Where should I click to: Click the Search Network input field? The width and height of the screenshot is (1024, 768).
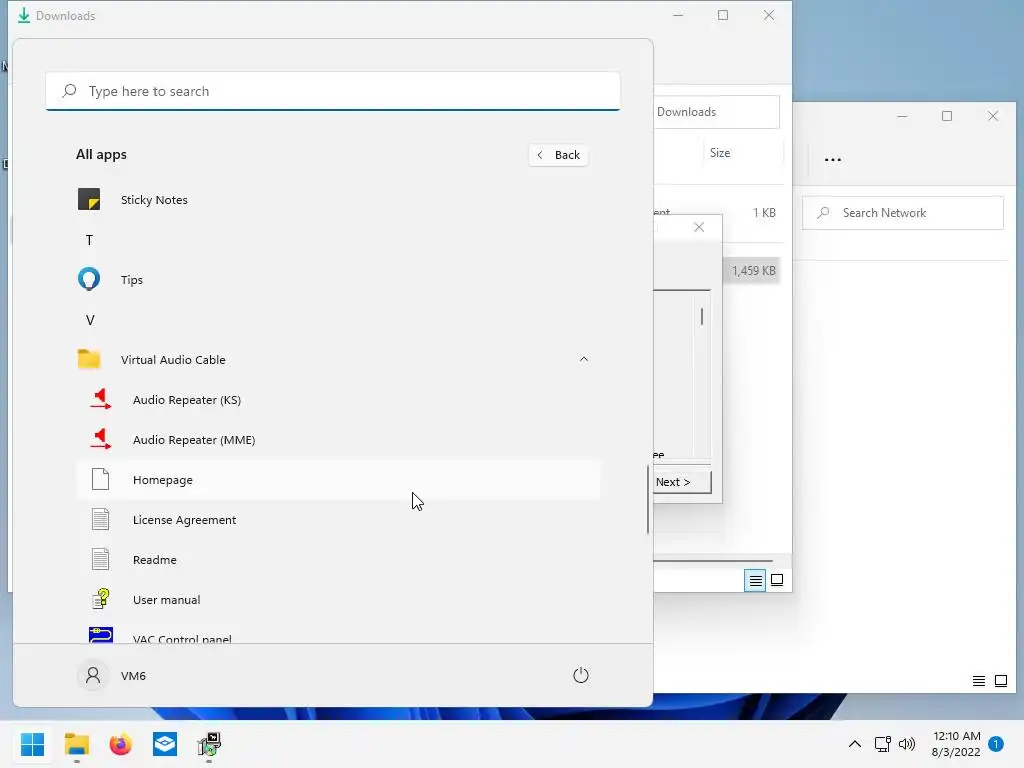(903, 213)
